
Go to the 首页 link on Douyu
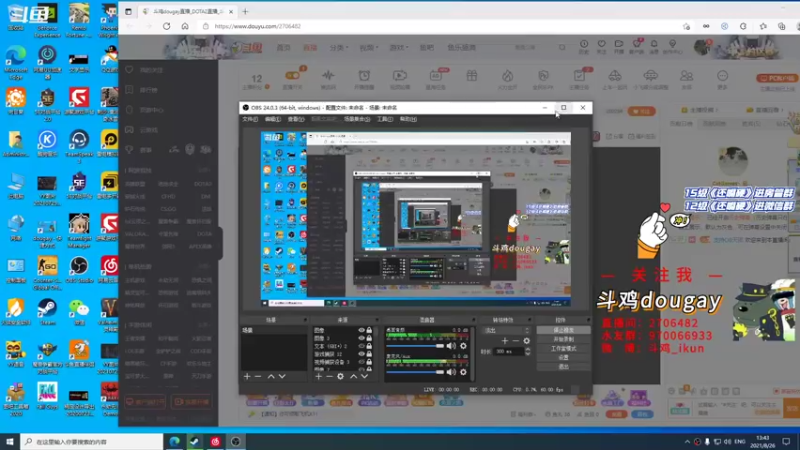(x=283, y=47)
